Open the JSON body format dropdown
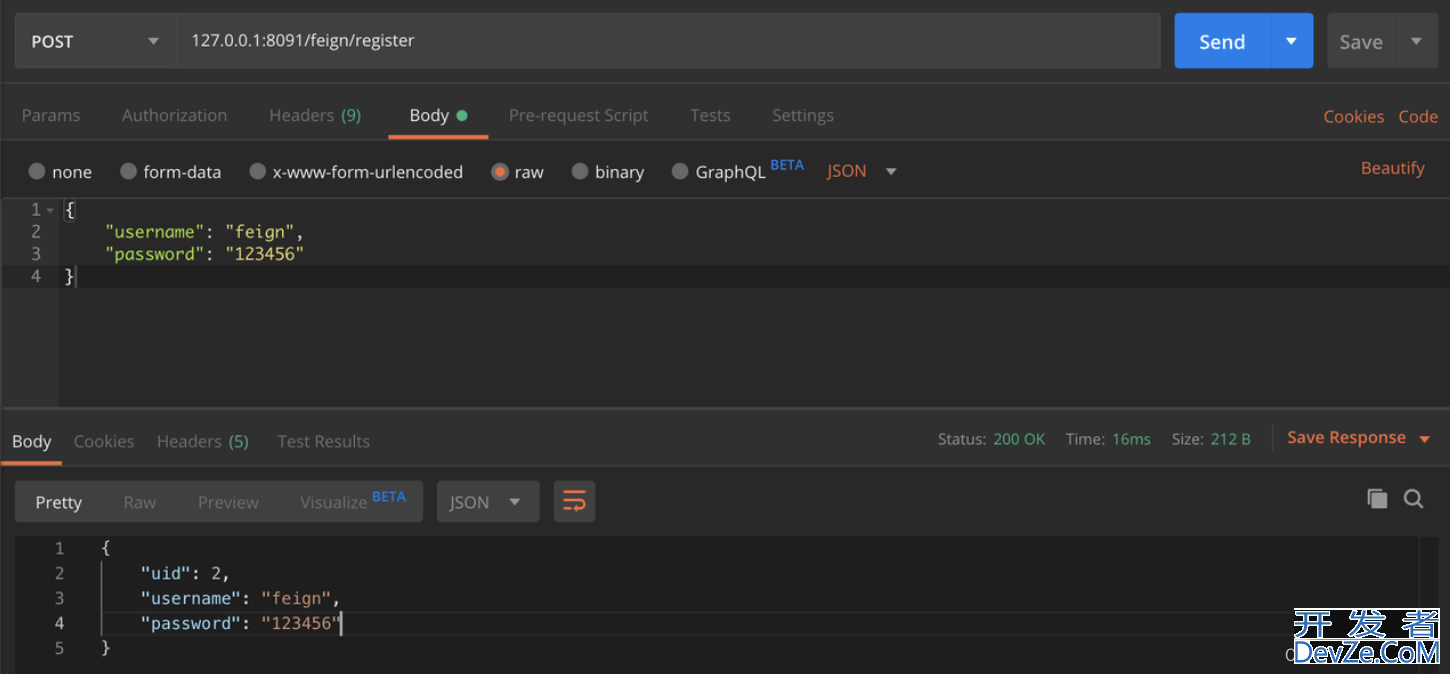1450x674 pixels. (861, 171)
